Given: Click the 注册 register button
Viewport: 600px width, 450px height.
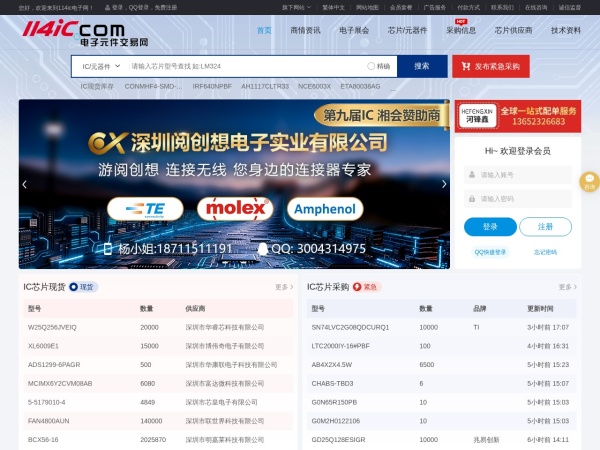Looking at the screenshot, I should pos(543,226).
